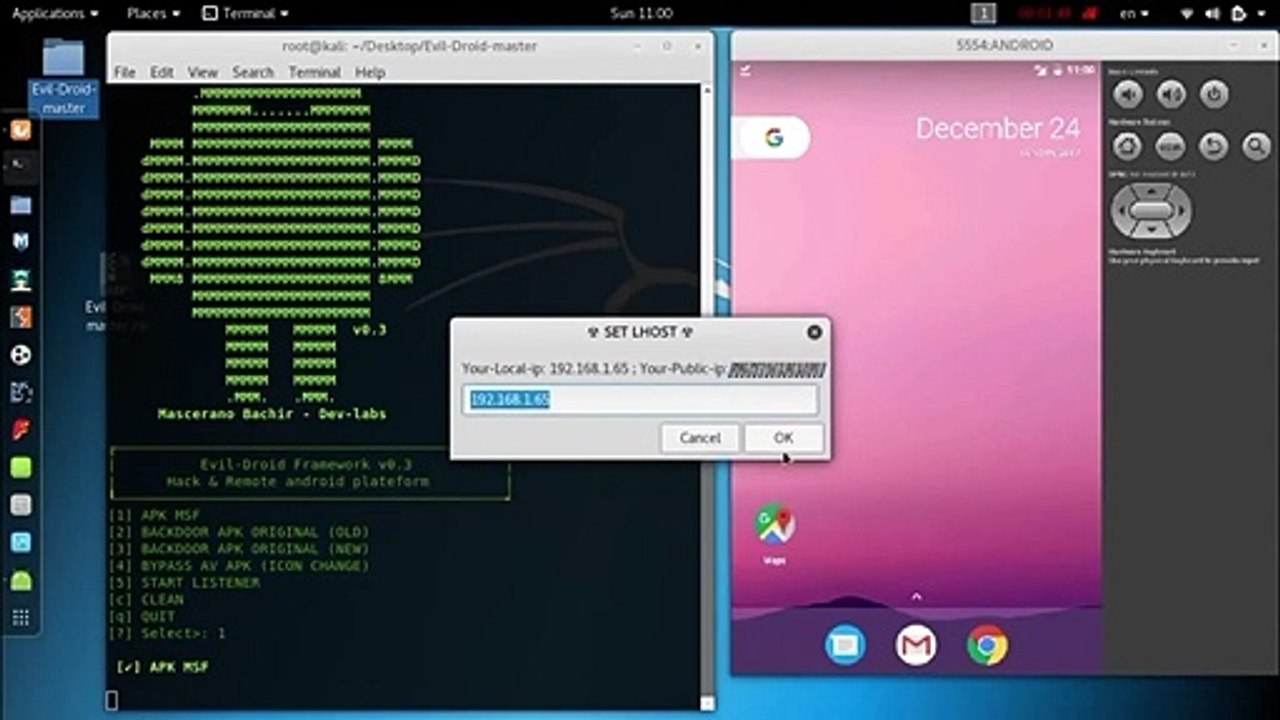This screenshot has height=720, width=1280.
Task: Click the "[5] START LISTENER" terminal line
Action: [184, 583]
